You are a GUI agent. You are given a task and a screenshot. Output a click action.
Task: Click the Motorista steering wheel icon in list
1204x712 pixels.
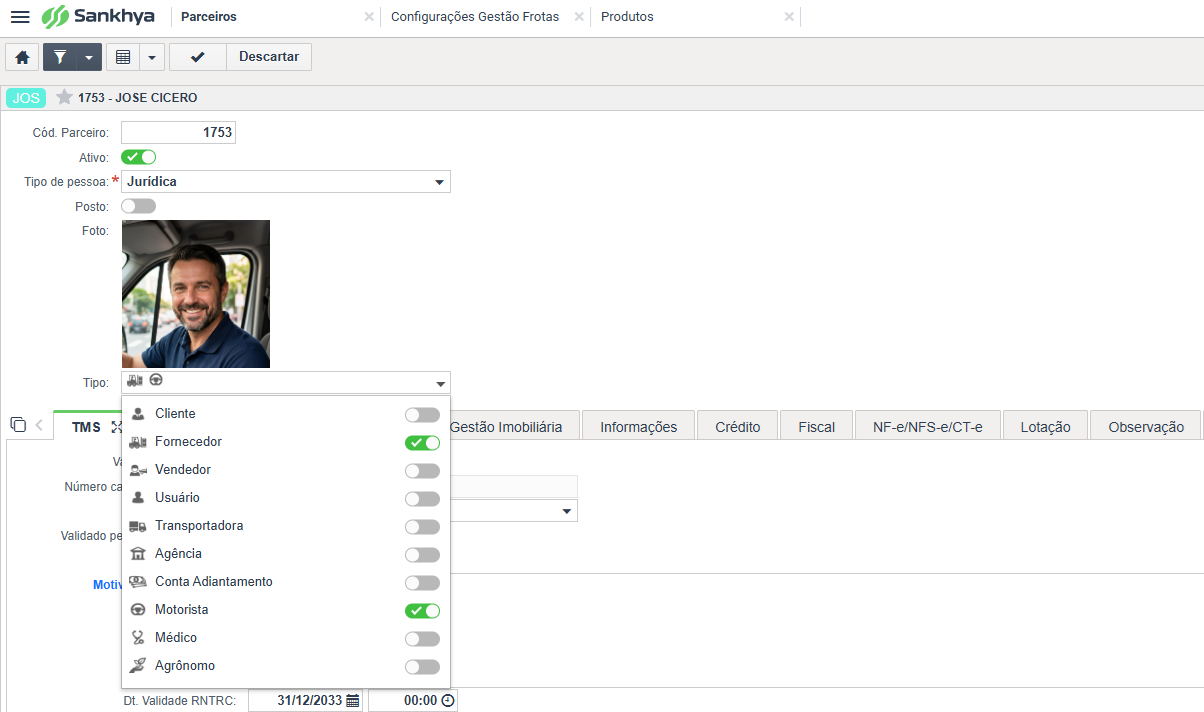(x=138, y=610)
